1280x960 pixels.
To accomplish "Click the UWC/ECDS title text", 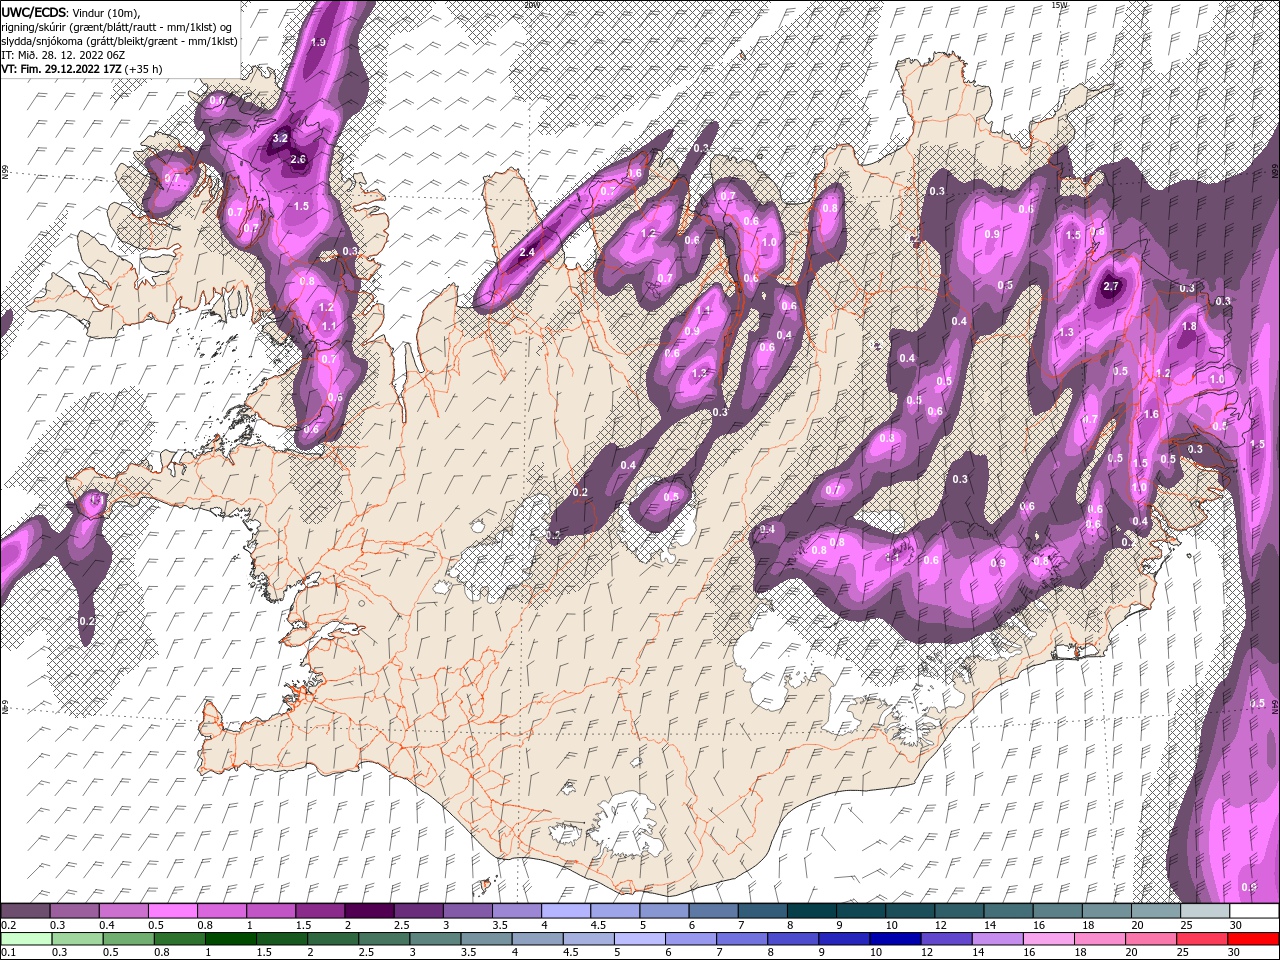I will 34,12.
